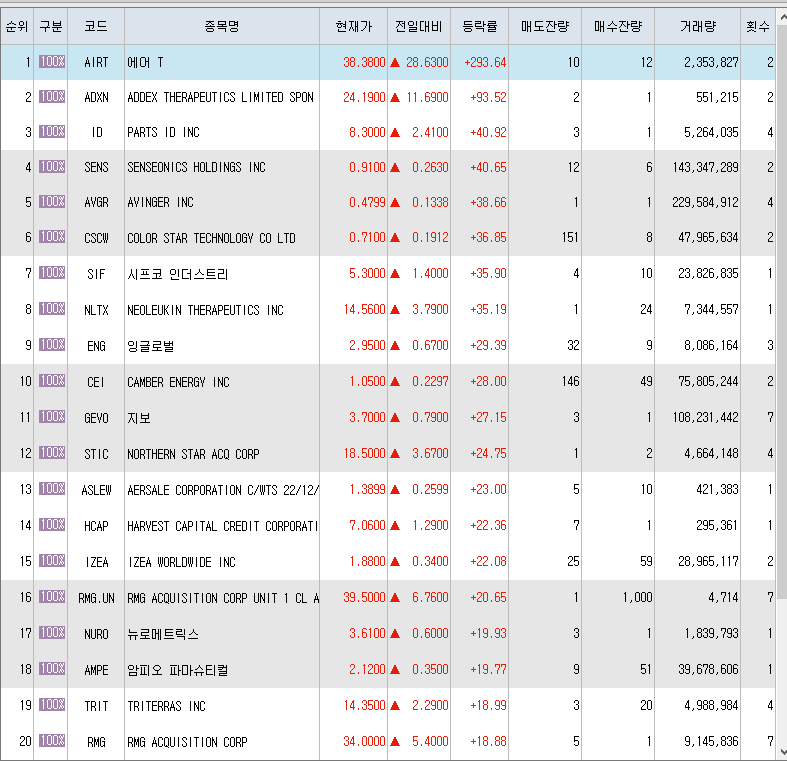Screen dimensions: 787x761
Task: Select the 암피오 파마슈티컬 name
Action: point(178,670)
